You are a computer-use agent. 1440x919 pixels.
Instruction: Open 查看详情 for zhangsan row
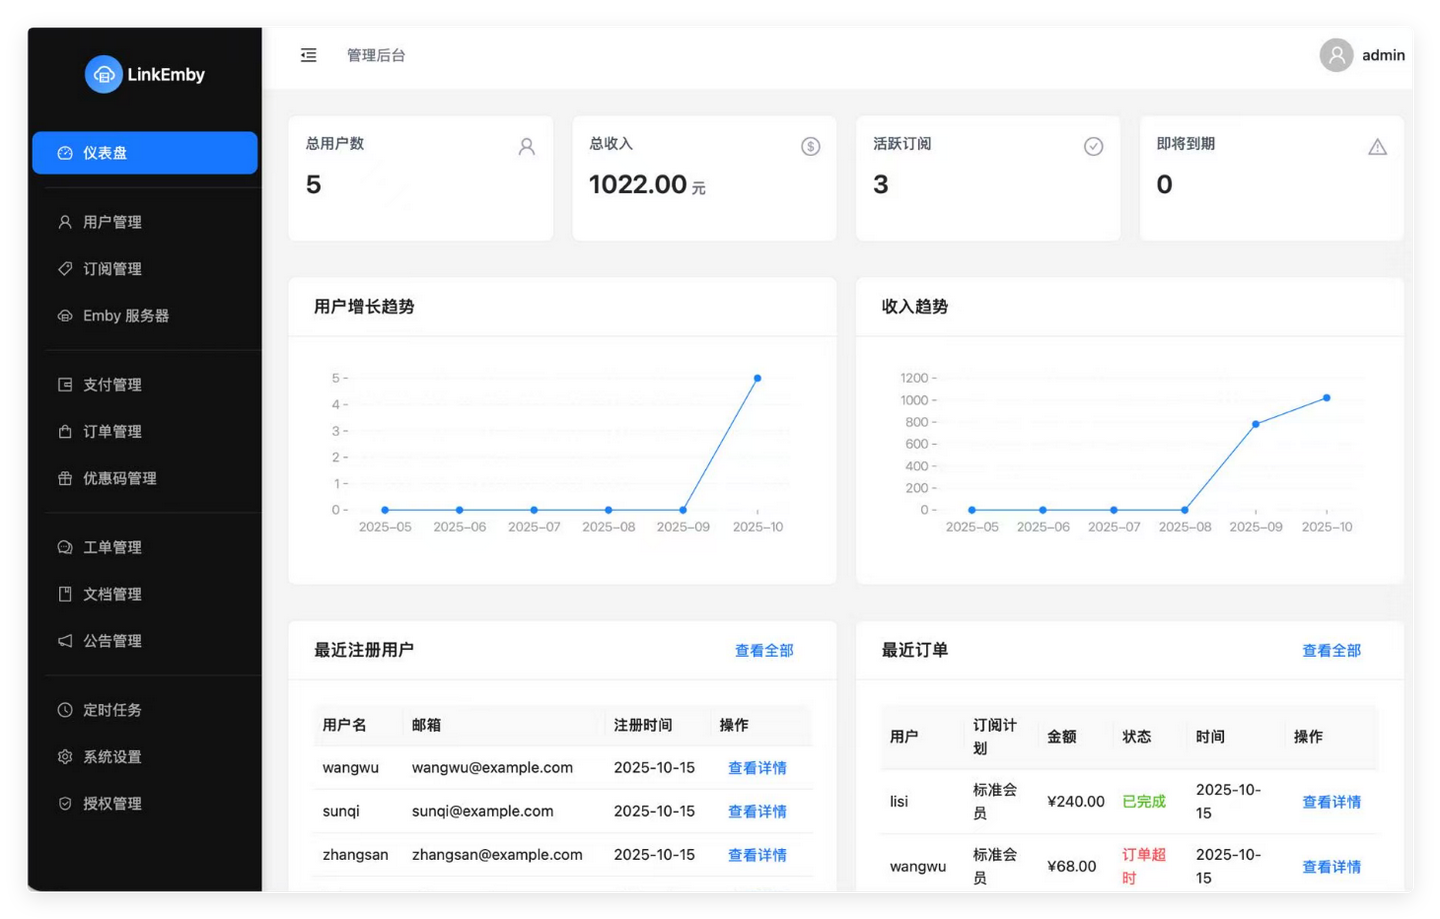757,855
